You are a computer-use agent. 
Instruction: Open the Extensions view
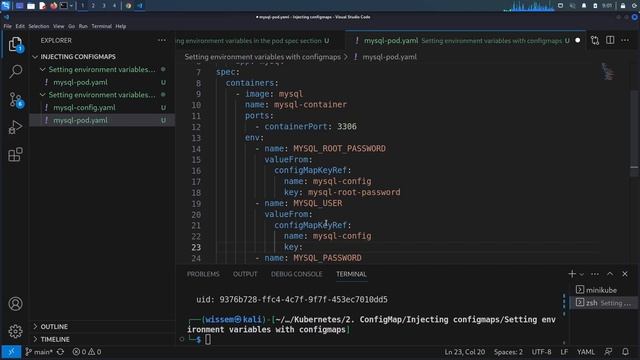point(15,155)
